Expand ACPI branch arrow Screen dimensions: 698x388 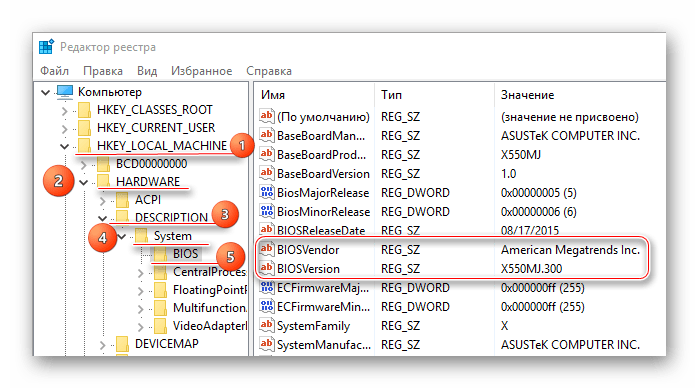coord(103,201)
